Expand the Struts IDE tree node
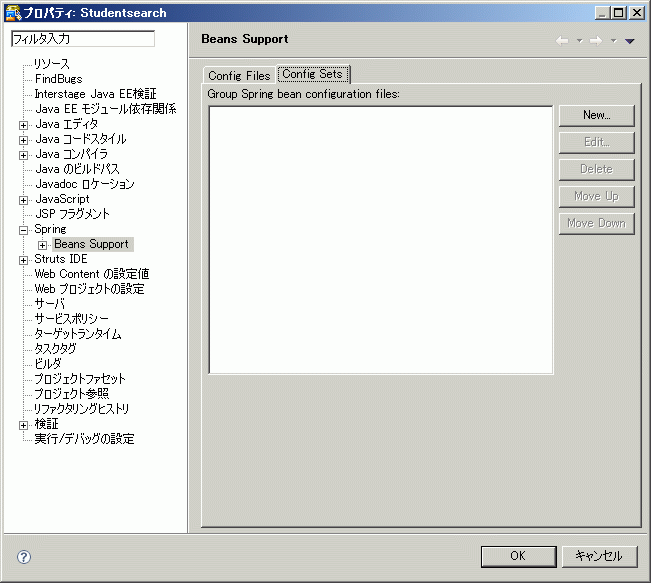 (x=24, y=260)
